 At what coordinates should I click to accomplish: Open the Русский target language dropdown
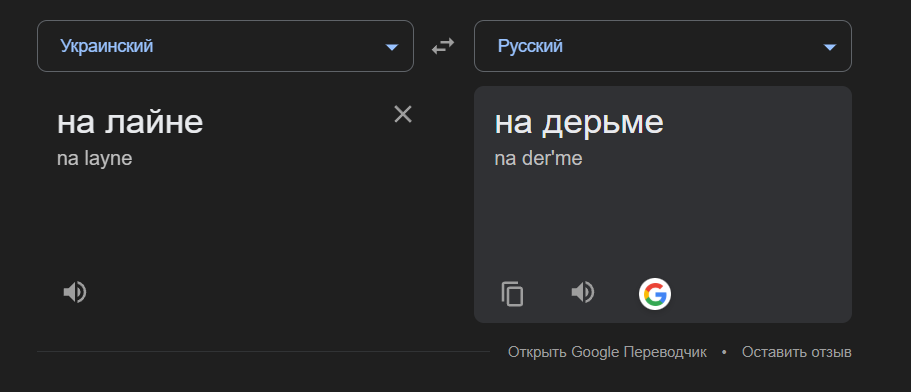(663, 46)
